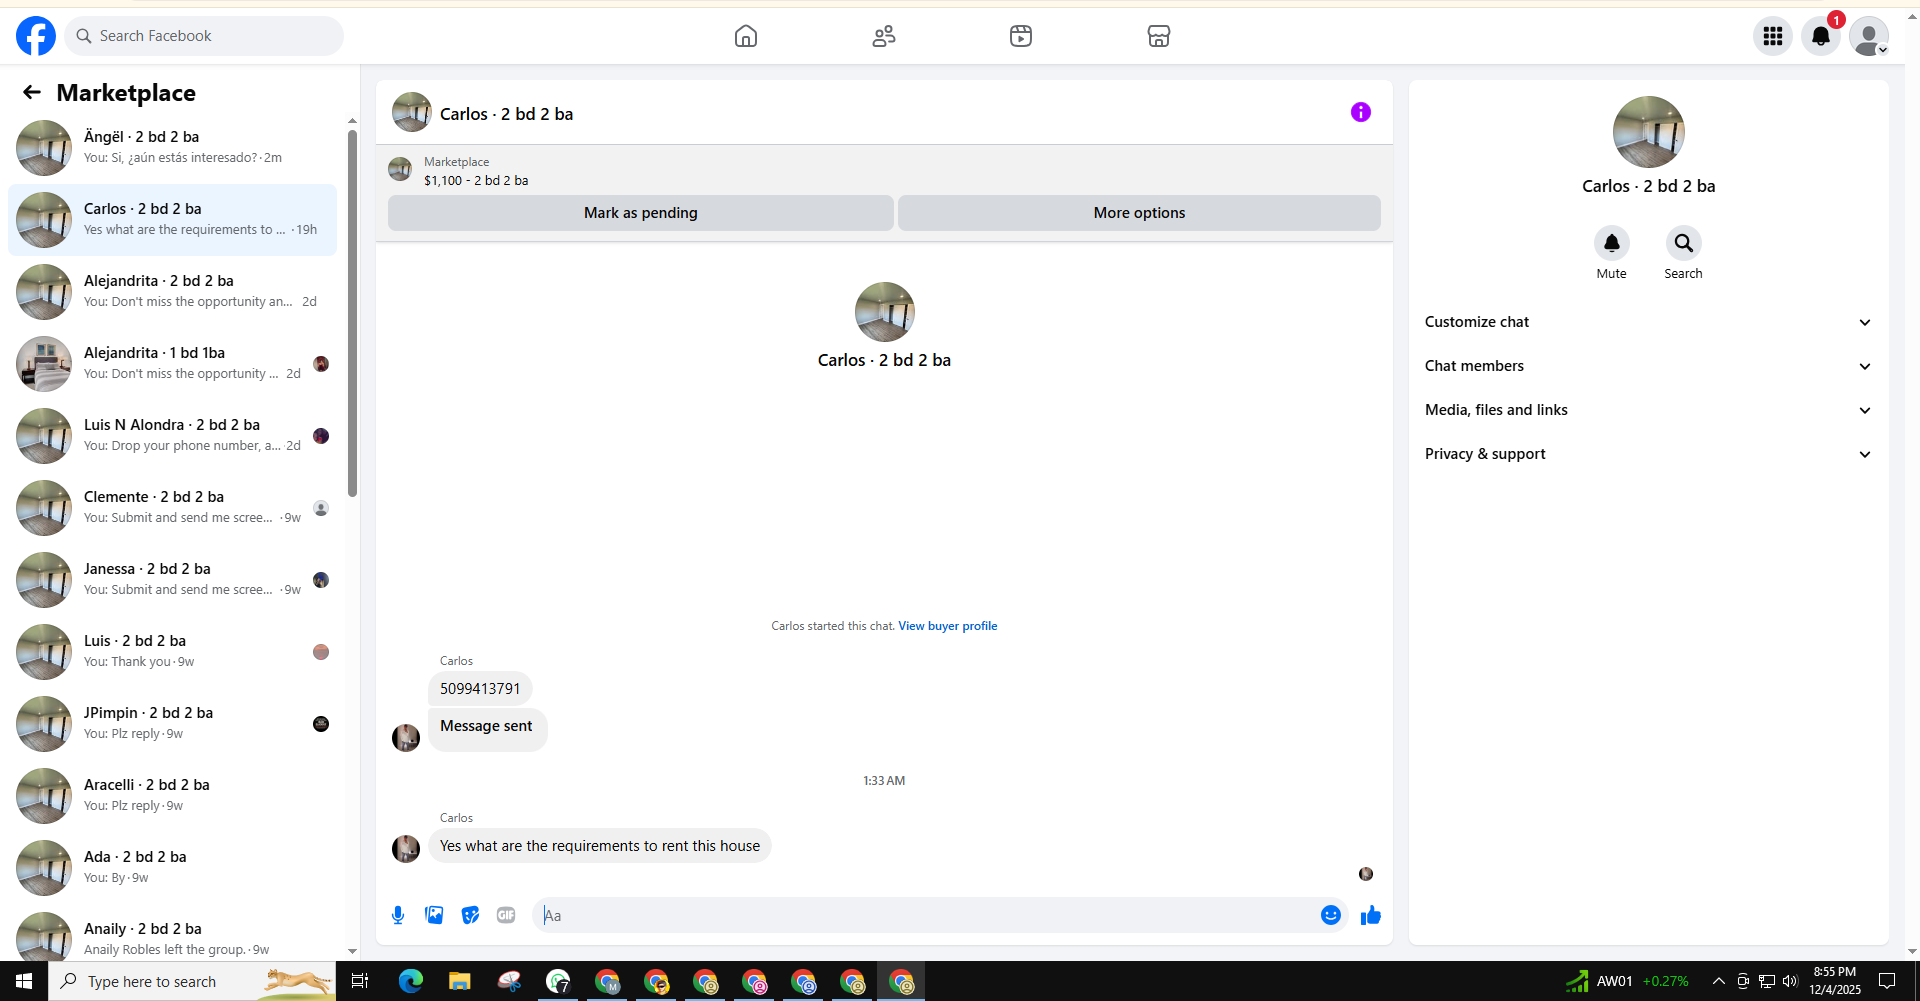Send a voice clip with microphone icon
1920x1001 pixels.
[398, 915]
